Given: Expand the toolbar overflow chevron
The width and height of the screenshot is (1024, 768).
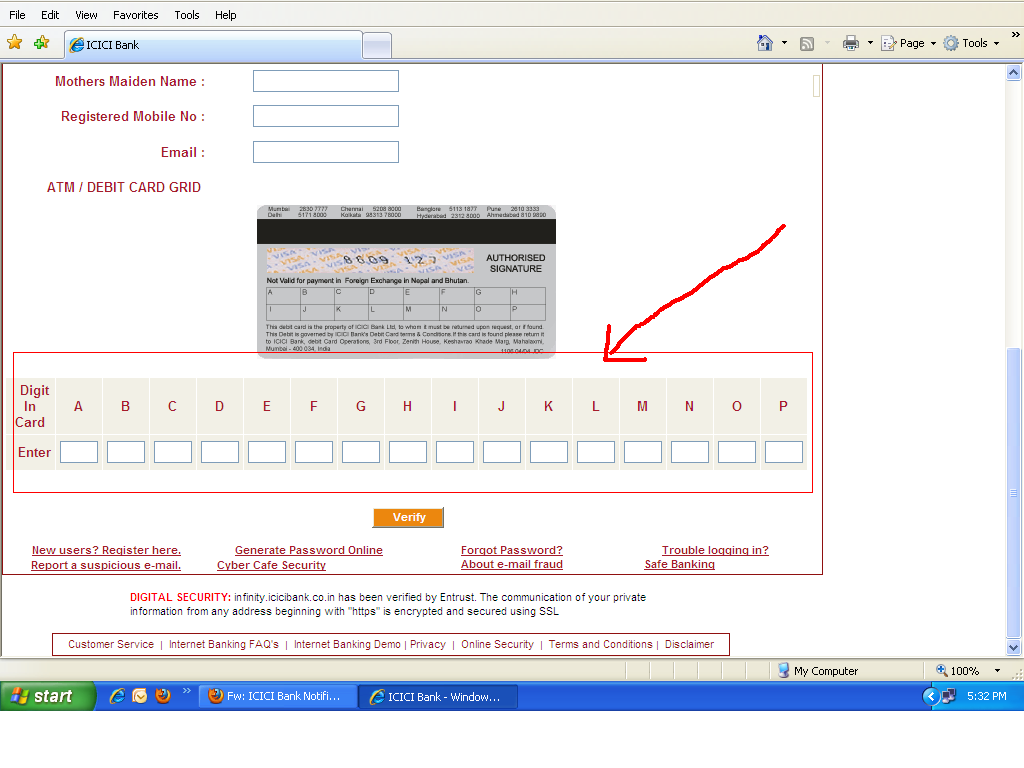Looking at the screenshot, I should [1016, 35].
